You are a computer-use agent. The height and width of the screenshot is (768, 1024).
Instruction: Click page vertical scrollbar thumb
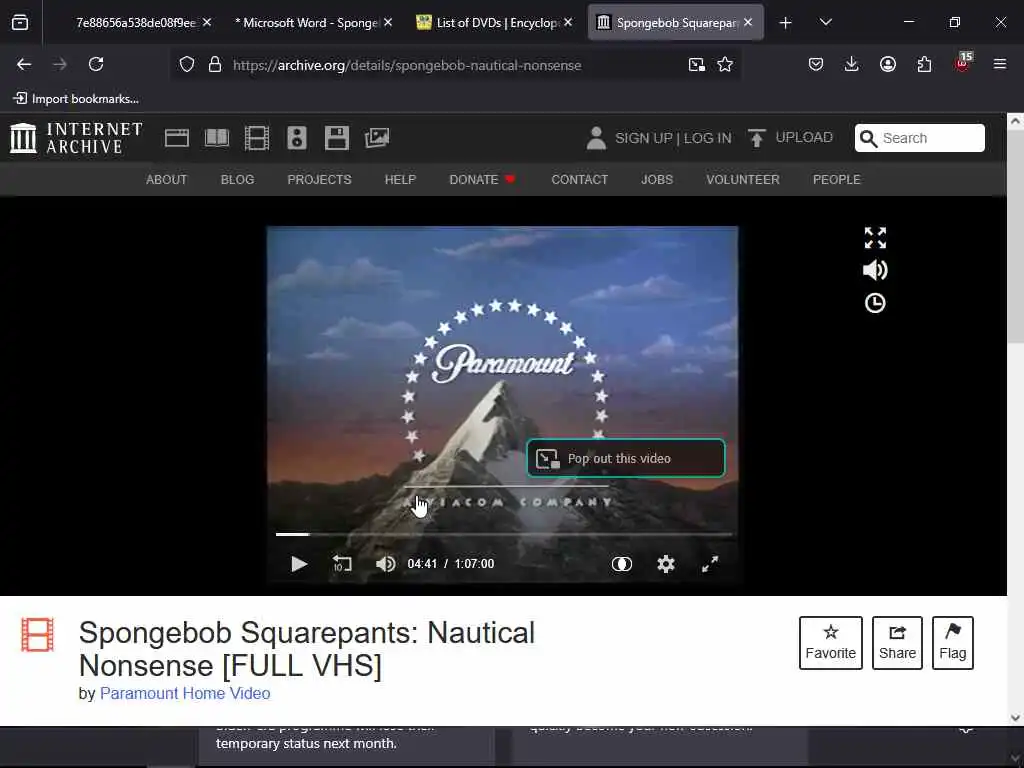click(1015, 235)
